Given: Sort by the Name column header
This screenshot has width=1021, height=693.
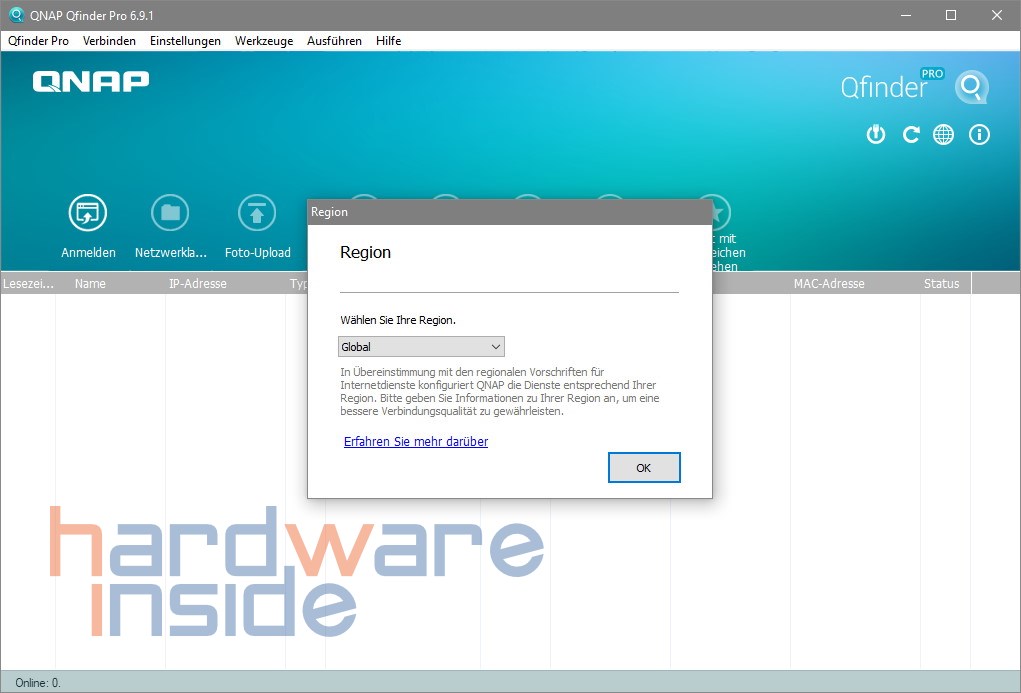Looking at the screenshot, I should [110, 283].
